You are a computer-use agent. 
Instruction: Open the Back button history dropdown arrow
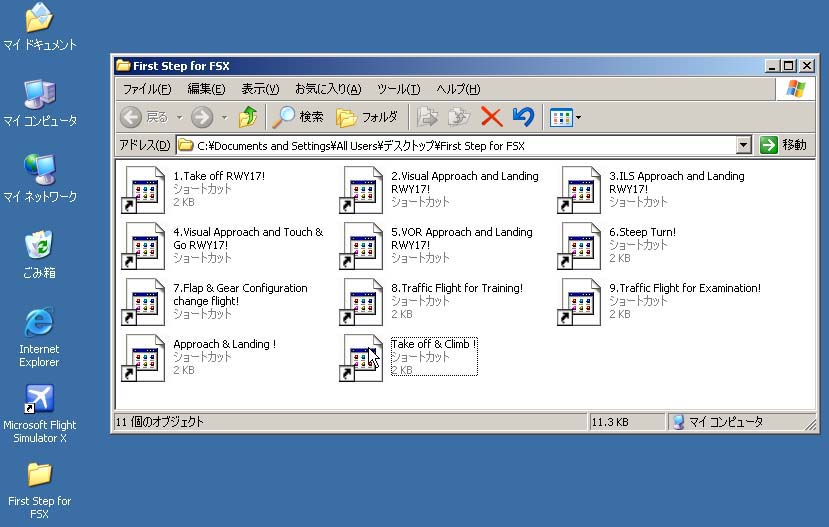[179, 118]
